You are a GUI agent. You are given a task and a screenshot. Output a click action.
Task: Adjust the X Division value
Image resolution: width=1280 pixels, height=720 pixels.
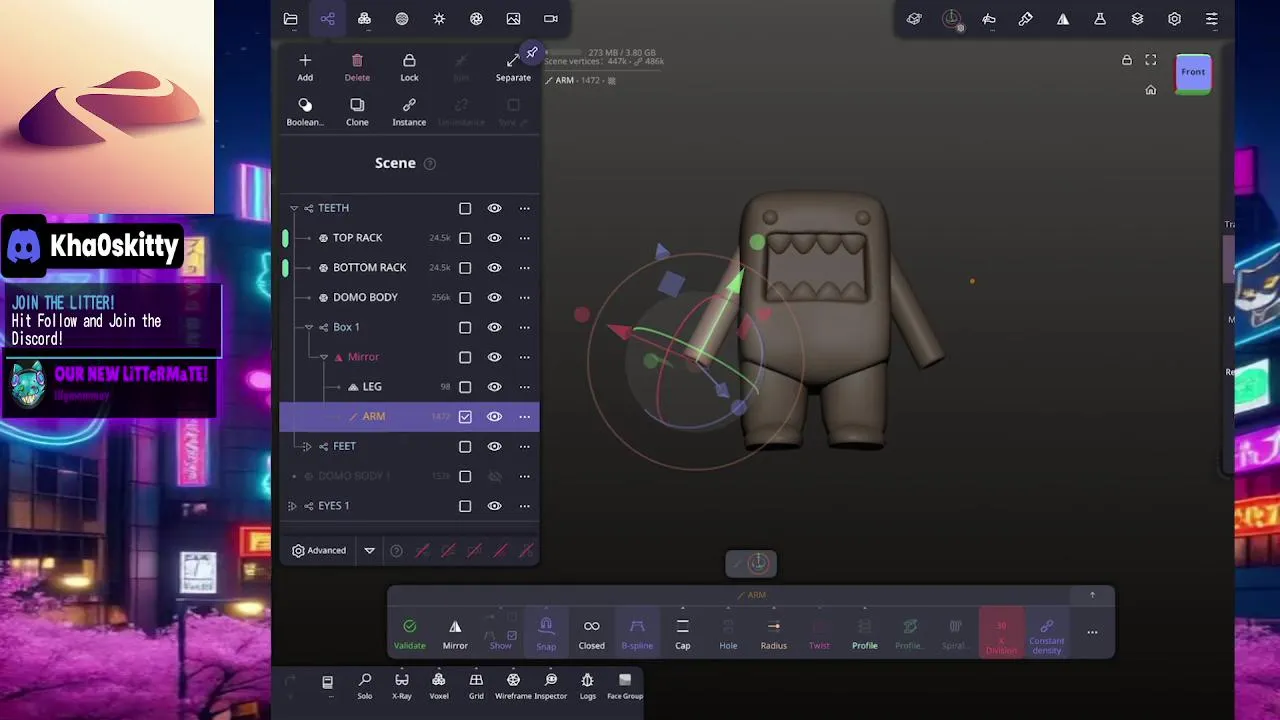(1001, 634)
